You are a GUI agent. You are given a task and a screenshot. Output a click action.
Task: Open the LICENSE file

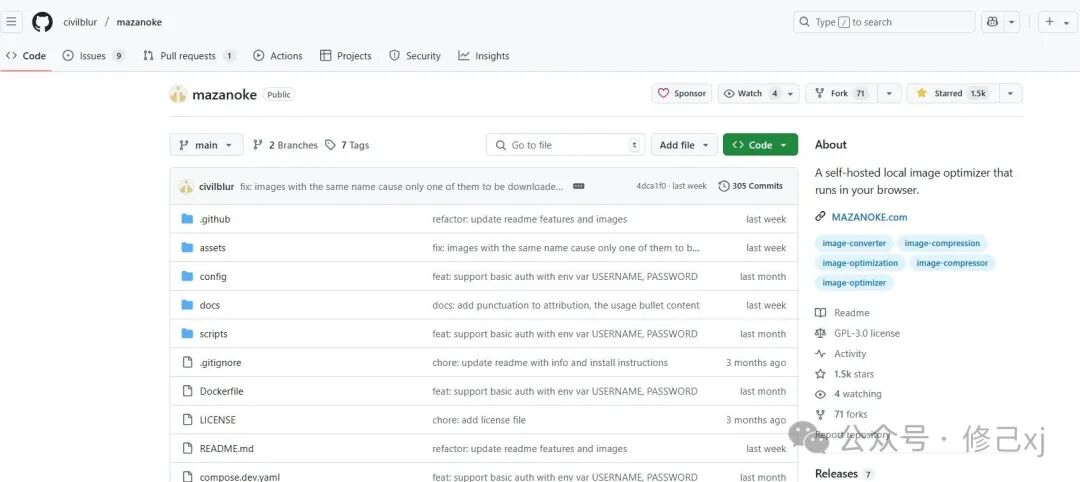[217, 420]
